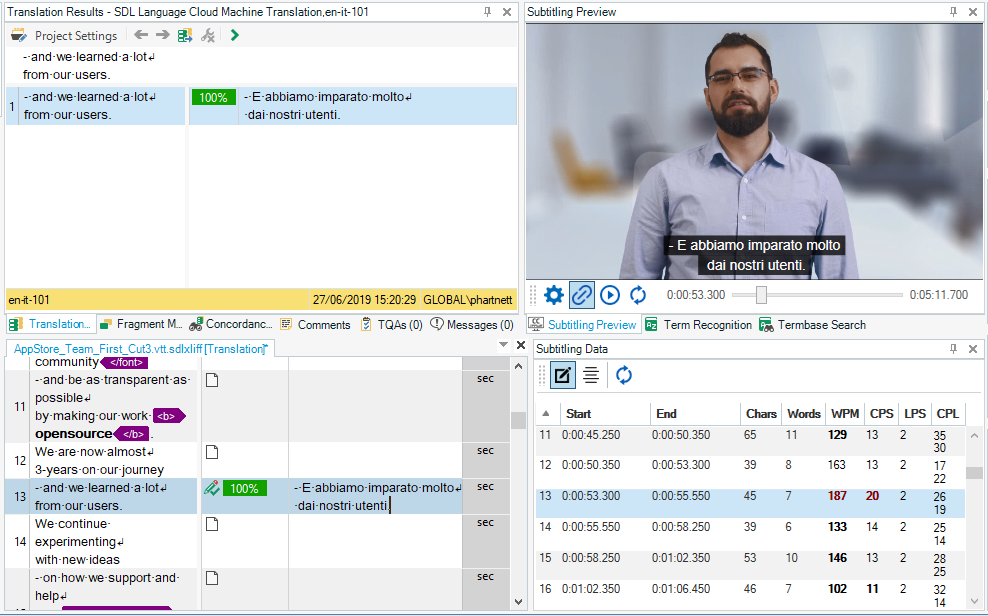Screen dimensions: 988x616
Task: Pin the Subtitling Data panel
Action: pyautogui.click(x=953, y=349)
